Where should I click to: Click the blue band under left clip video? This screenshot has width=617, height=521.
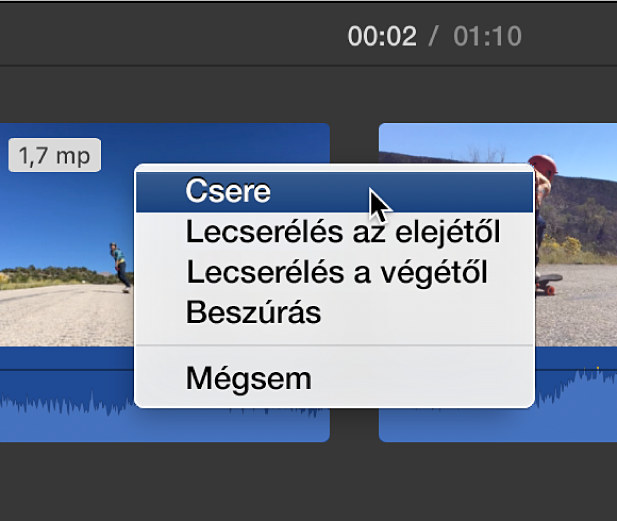tap(67, 358)
